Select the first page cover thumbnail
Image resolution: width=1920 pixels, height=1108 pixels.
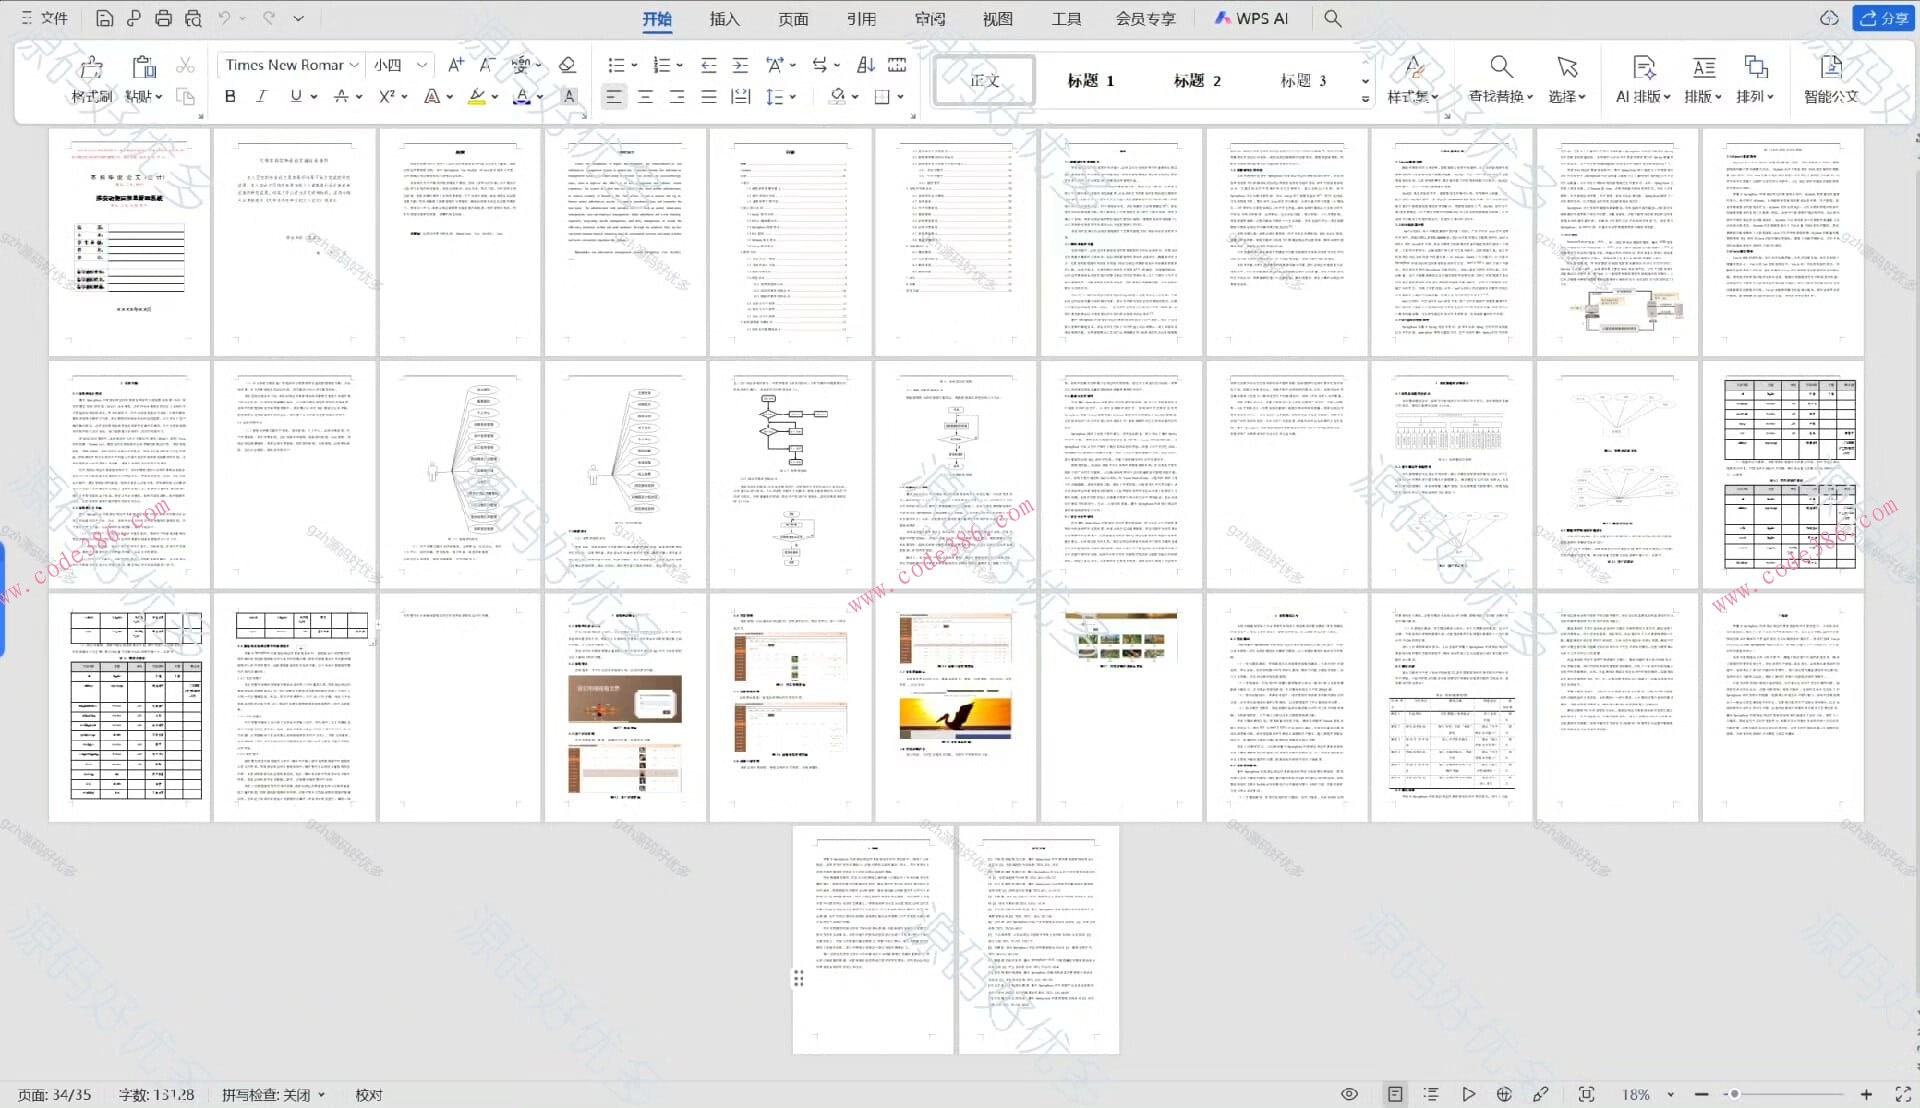pyautogui.click(x=129, y=241)
